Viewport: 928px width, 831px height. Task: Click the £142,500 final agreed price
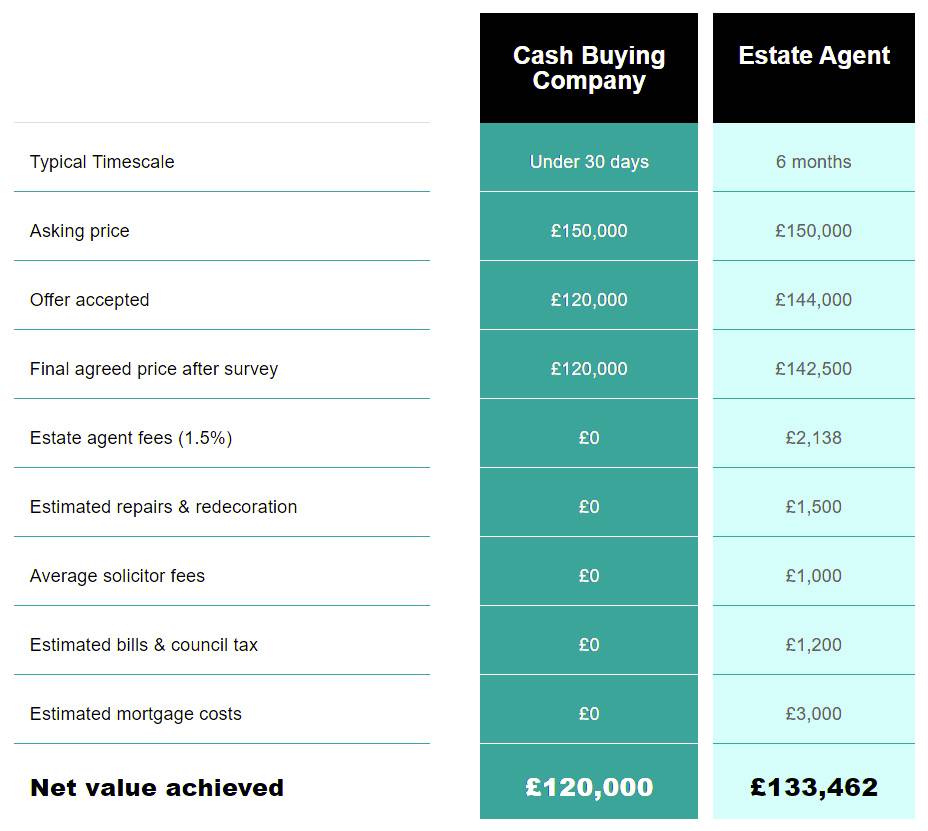point(814,369)
